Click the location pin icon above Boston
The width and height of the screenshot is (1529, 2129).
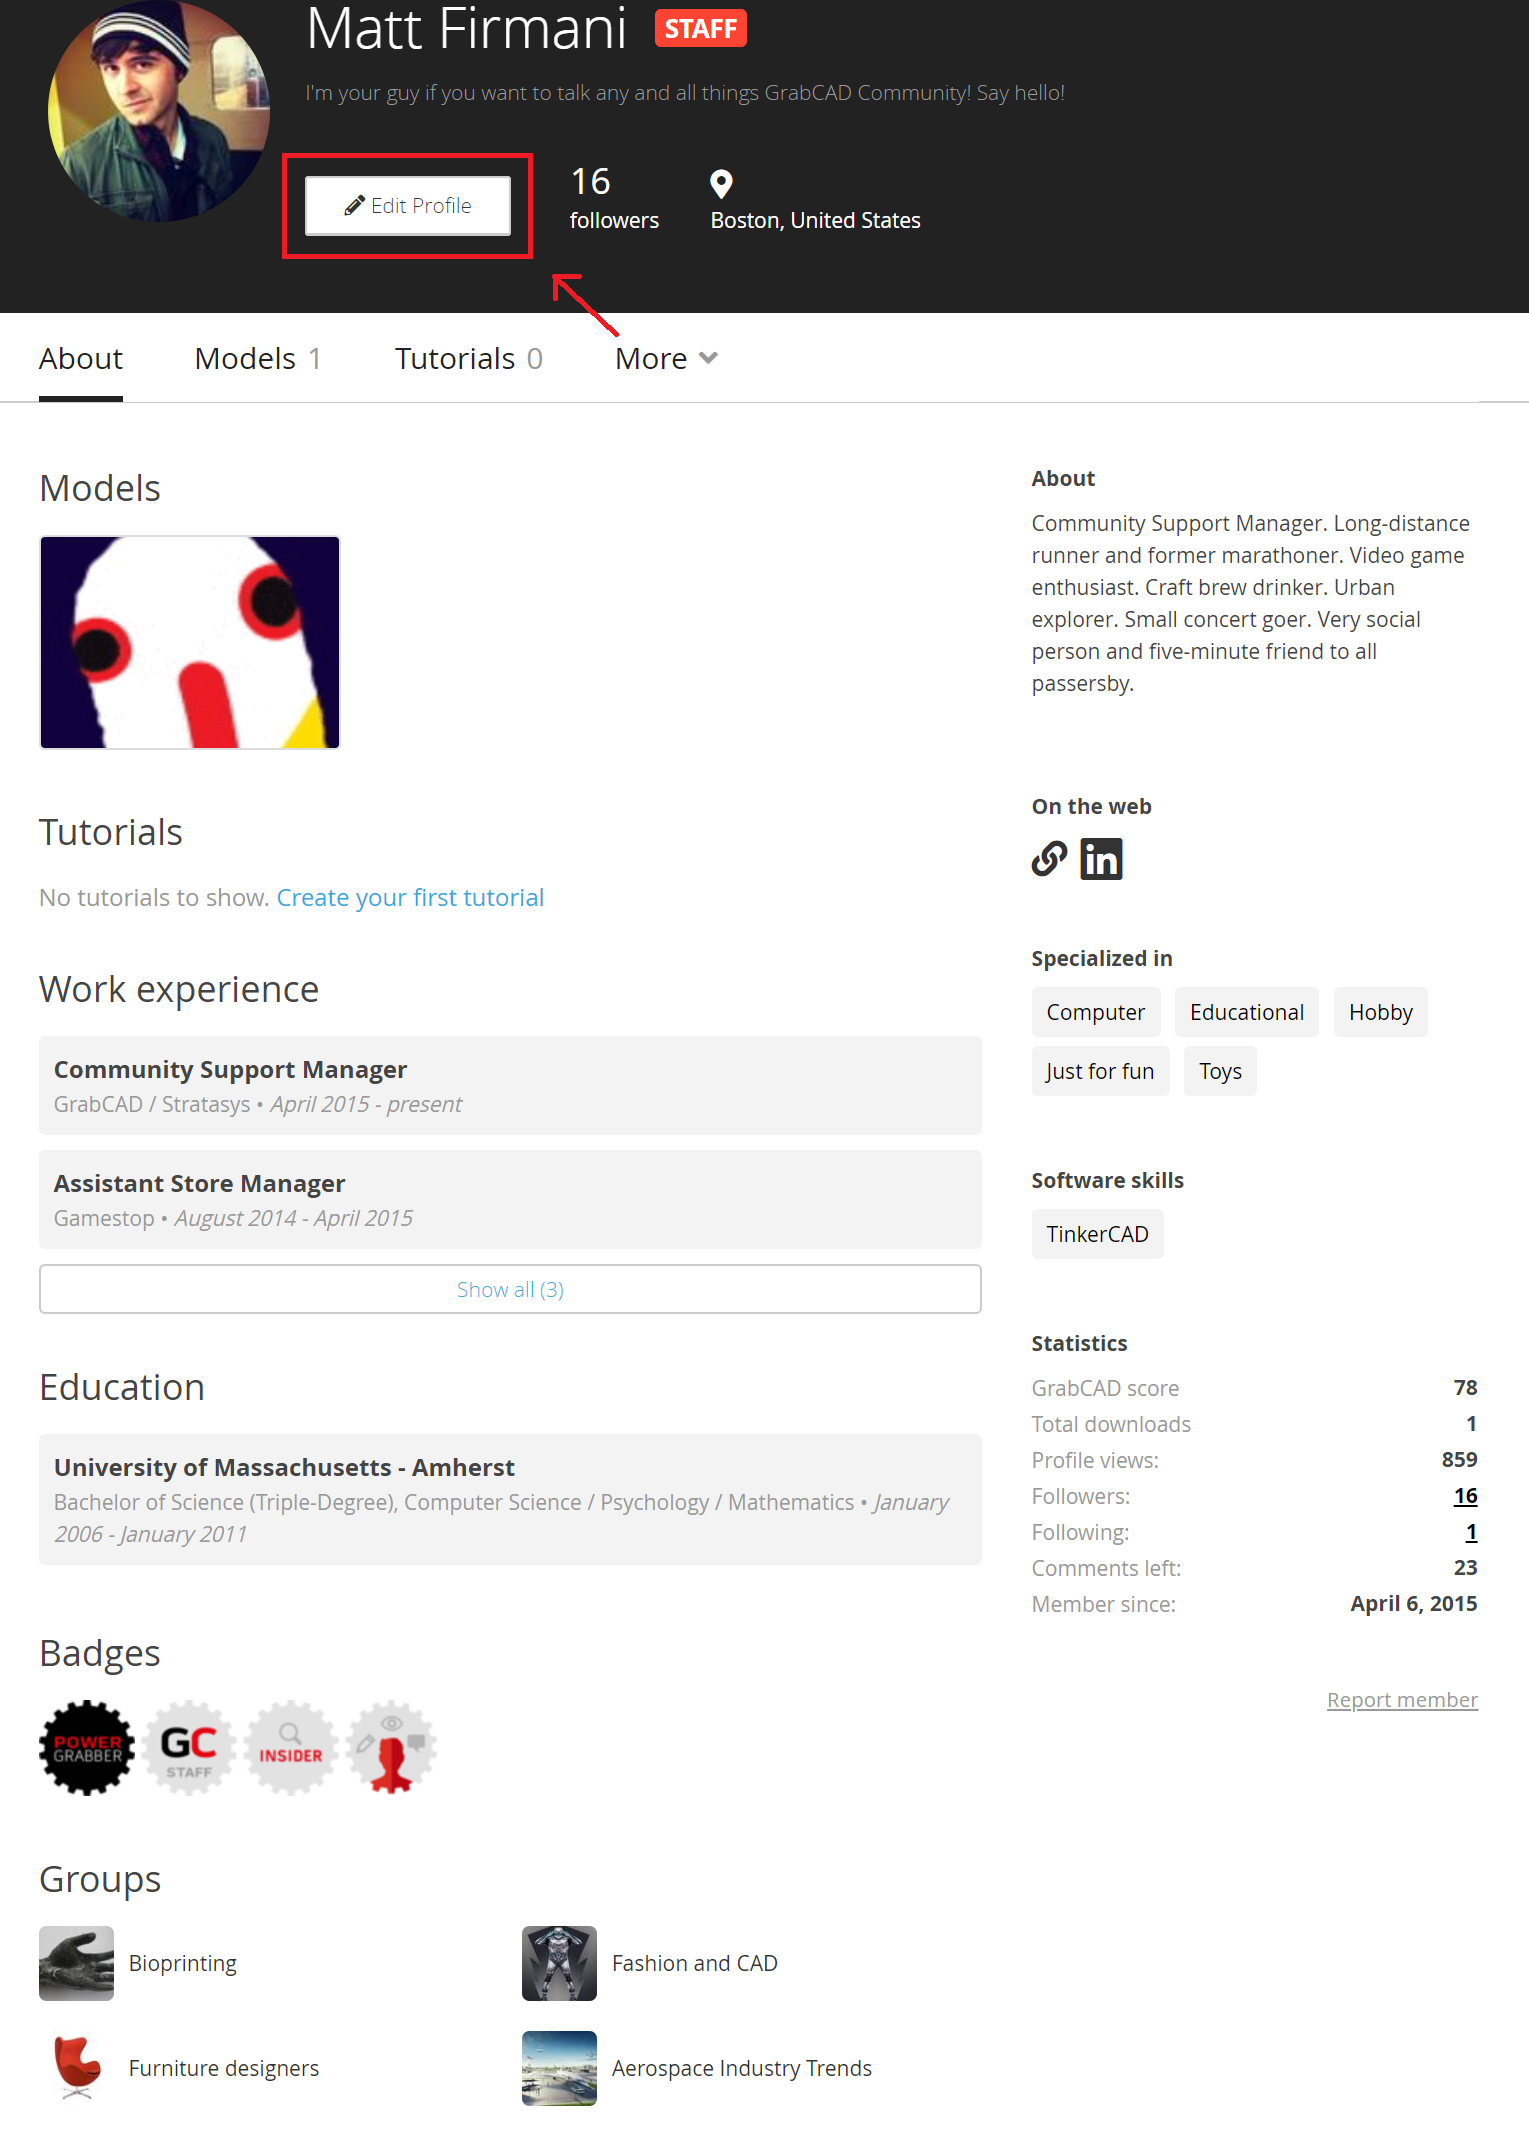click(721, 184)
